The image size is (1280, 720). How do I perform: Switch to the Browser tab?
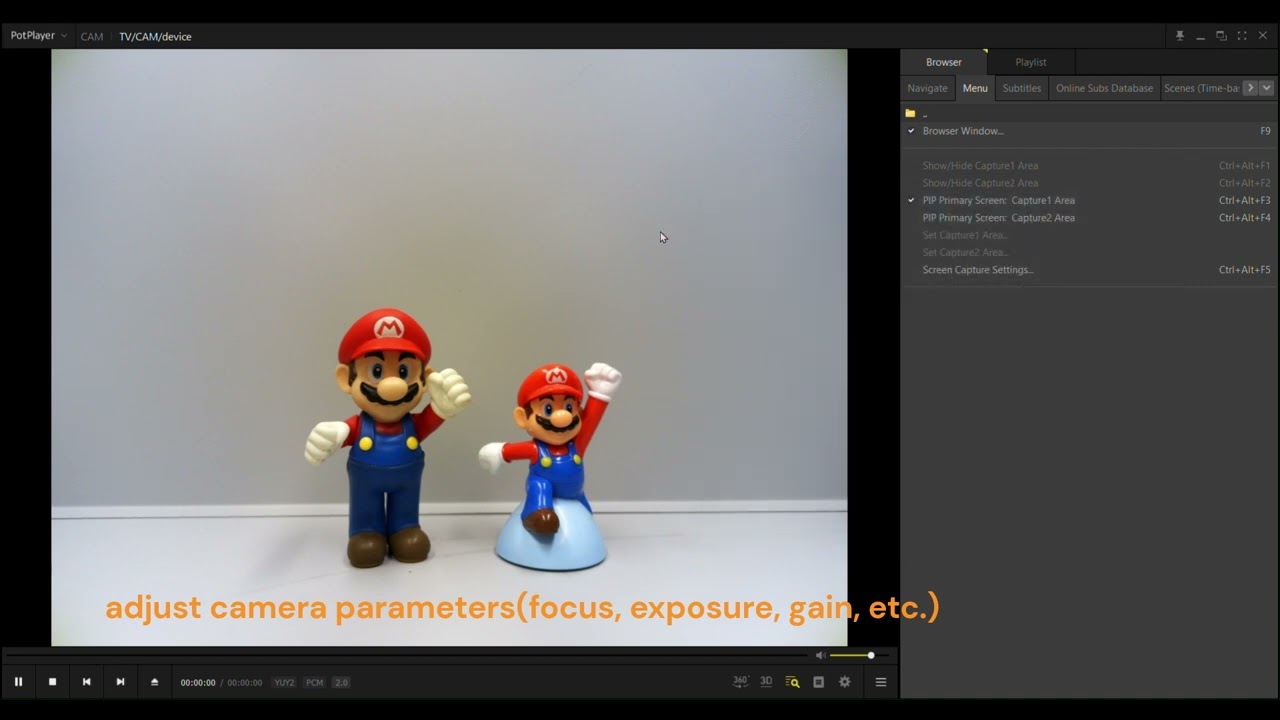click(x=943, y=62)
